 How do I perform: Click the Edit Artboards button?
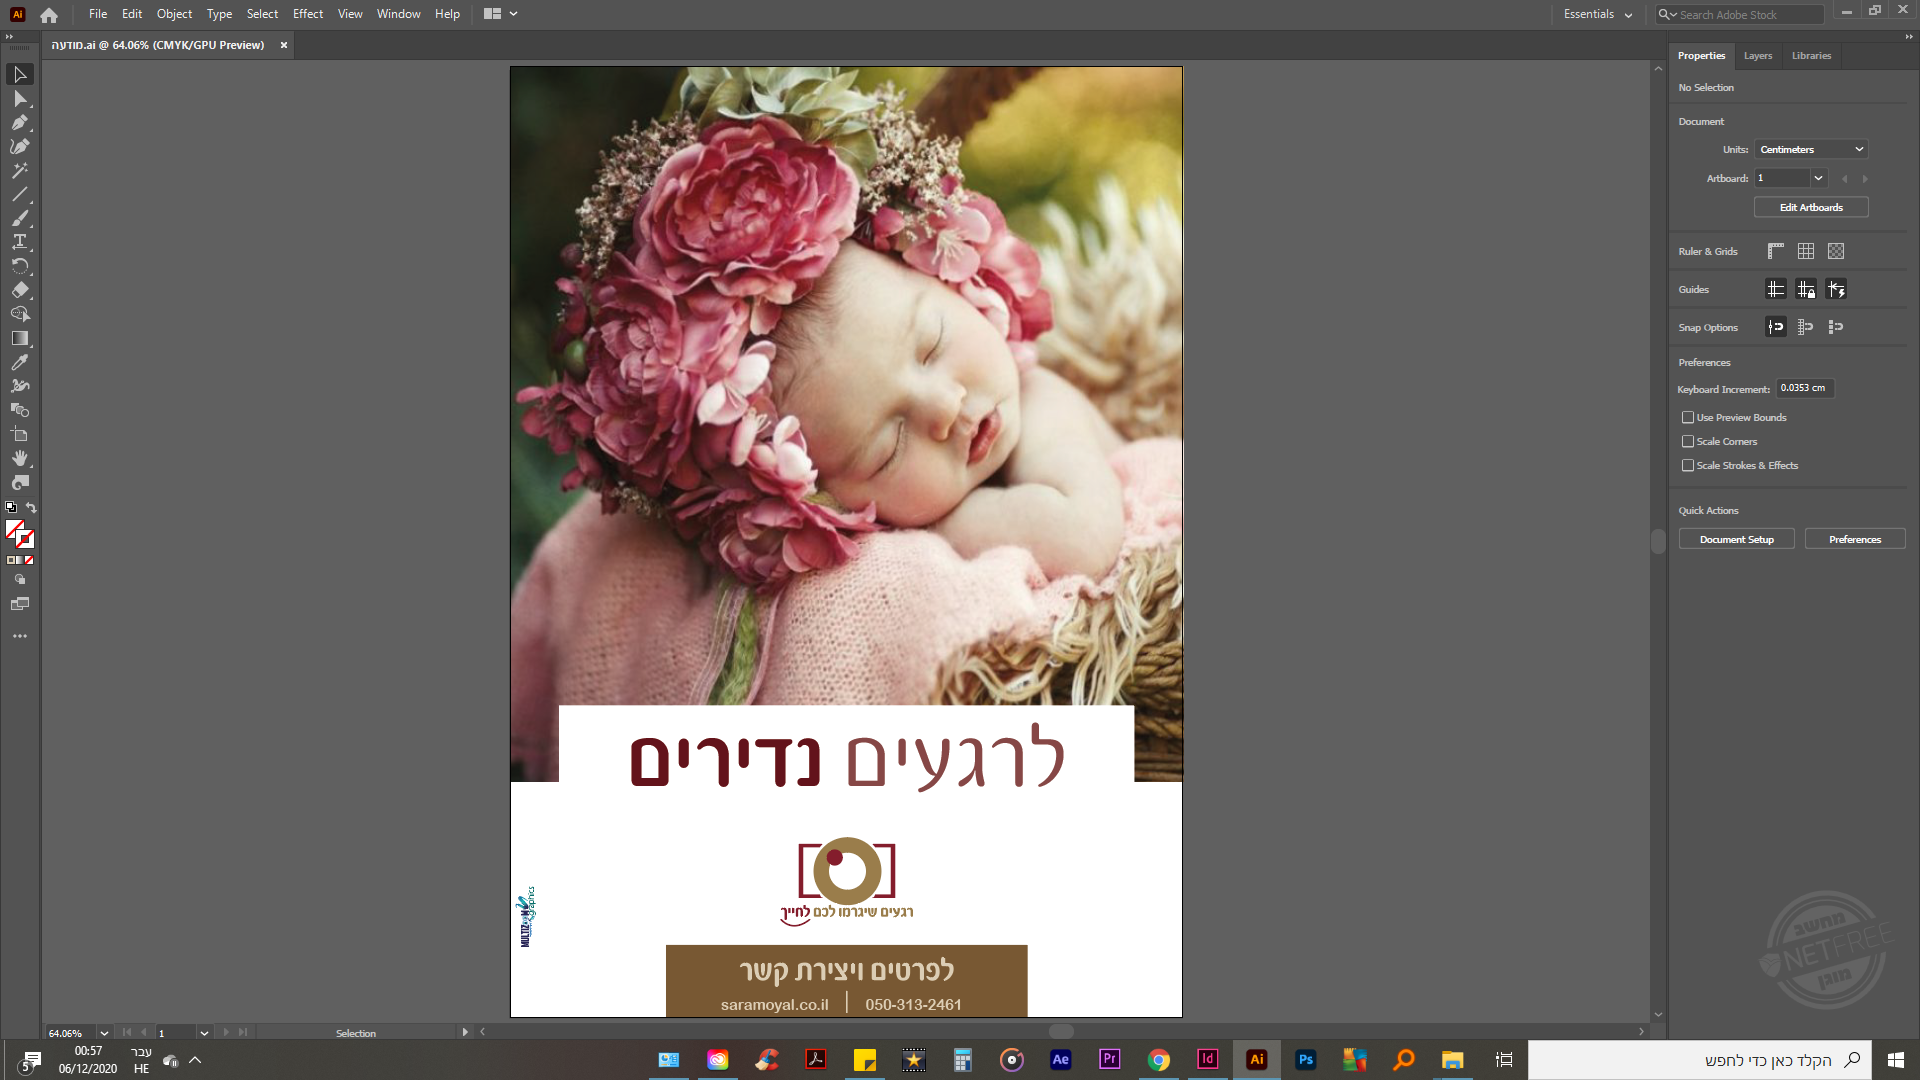tap(1810, 207)
